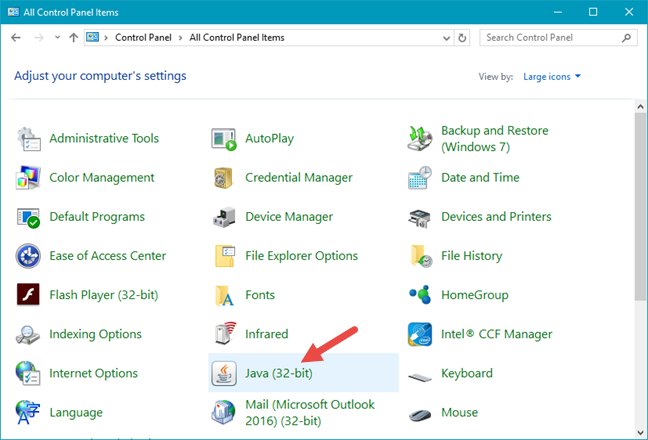Open the Java coffee cup icon
The image size is (648, 440).
224,373
